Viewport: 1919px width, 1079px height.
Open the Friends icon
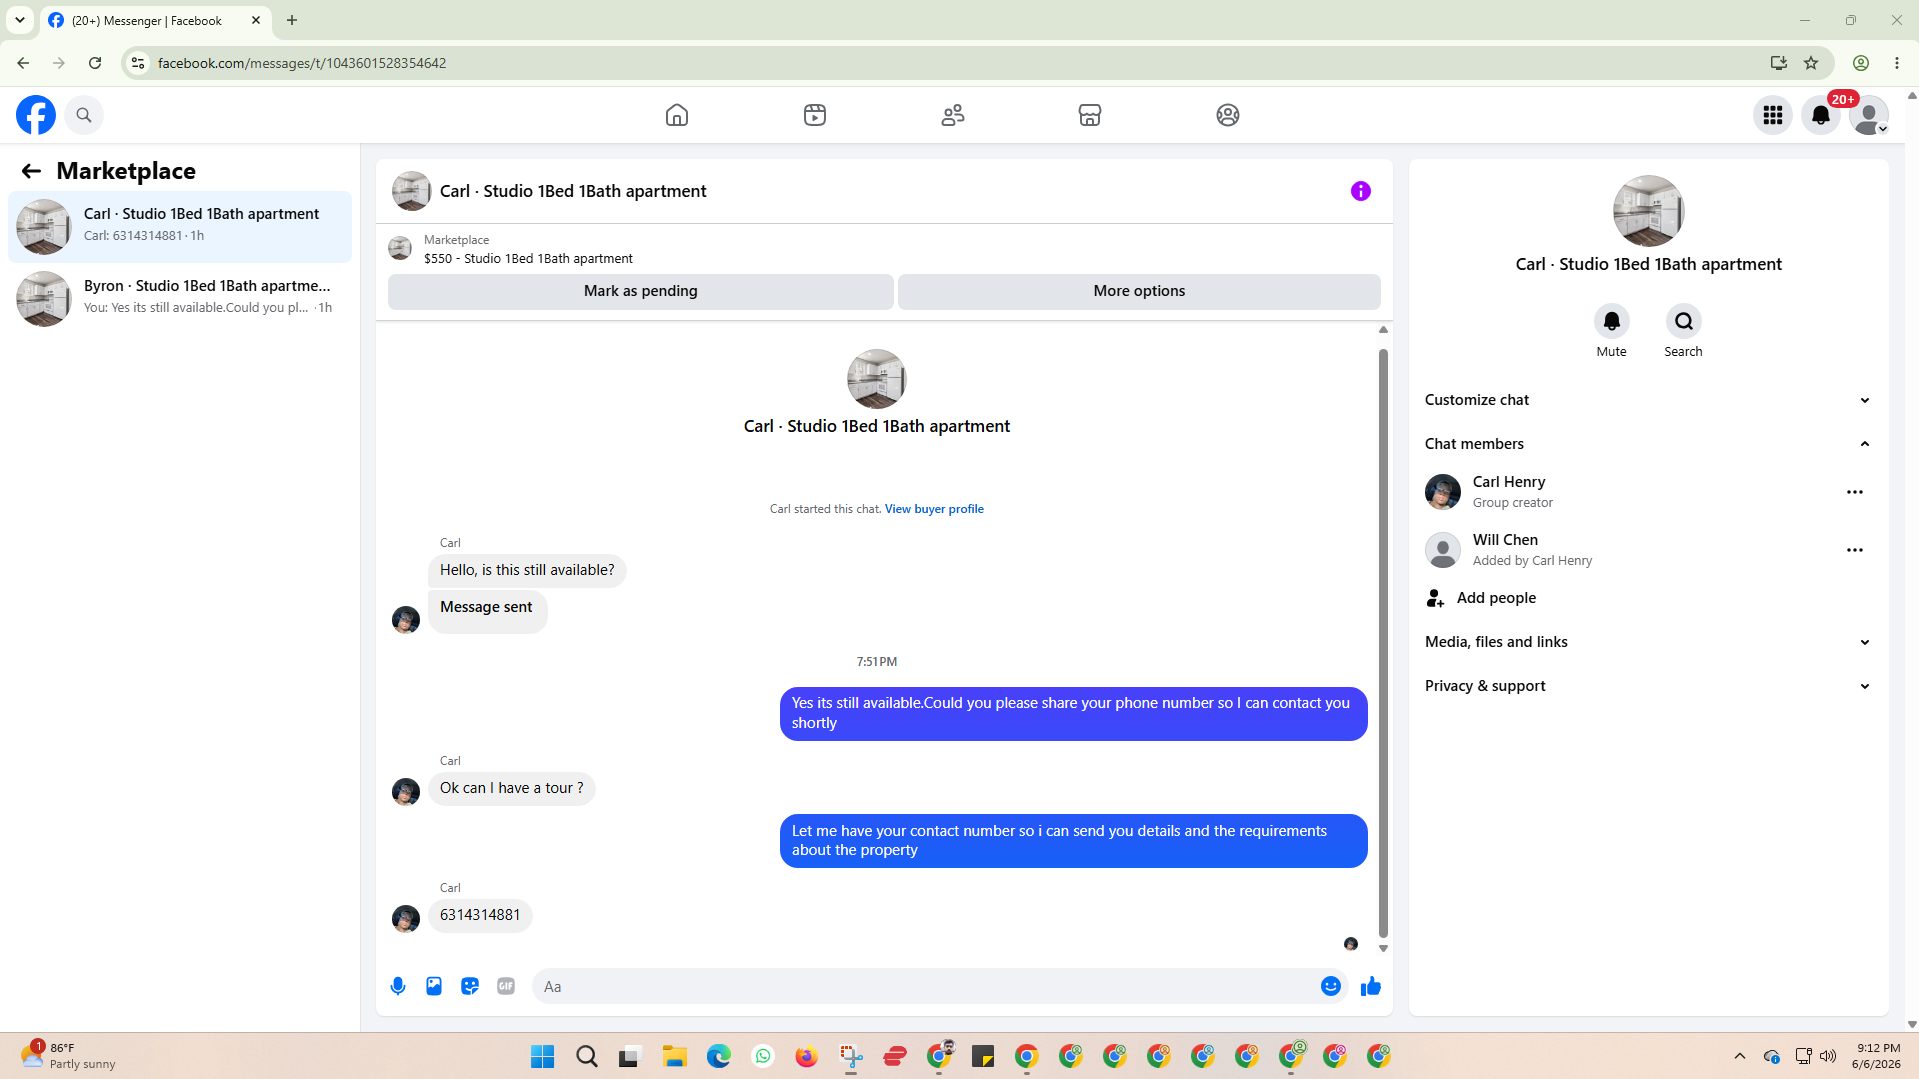[x=953, y=115]
